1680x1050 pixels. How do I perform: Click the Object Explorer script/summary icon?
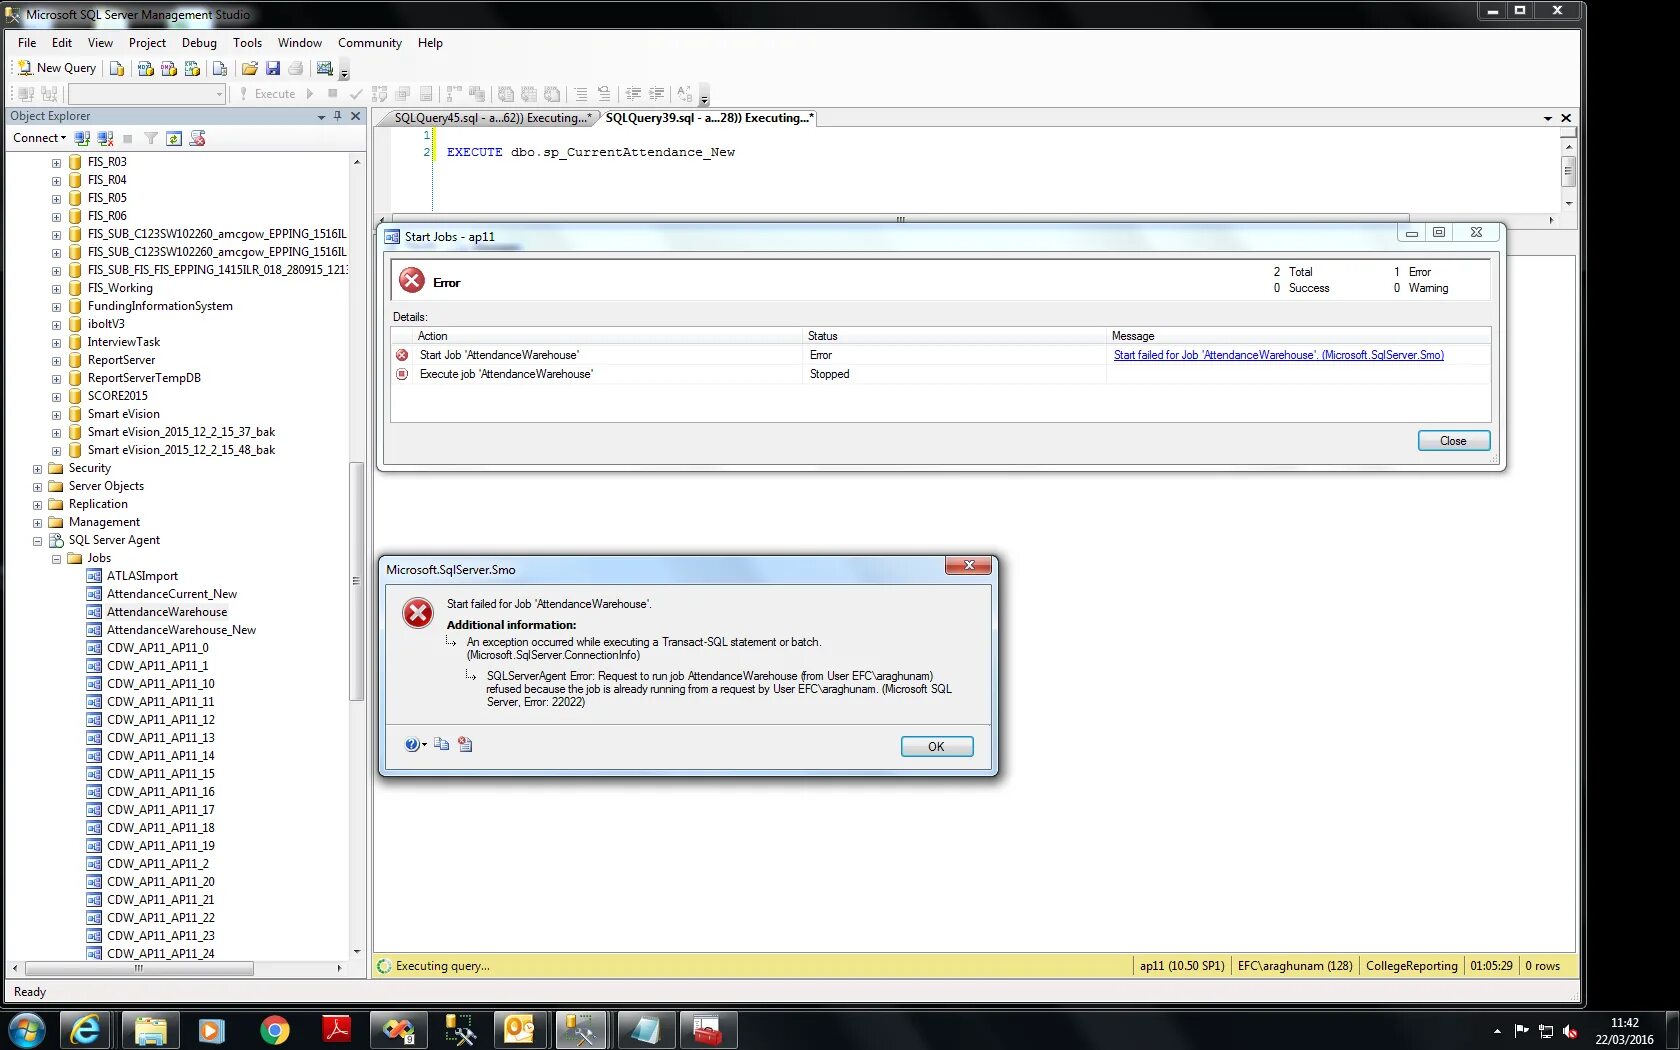coord(198,138)
